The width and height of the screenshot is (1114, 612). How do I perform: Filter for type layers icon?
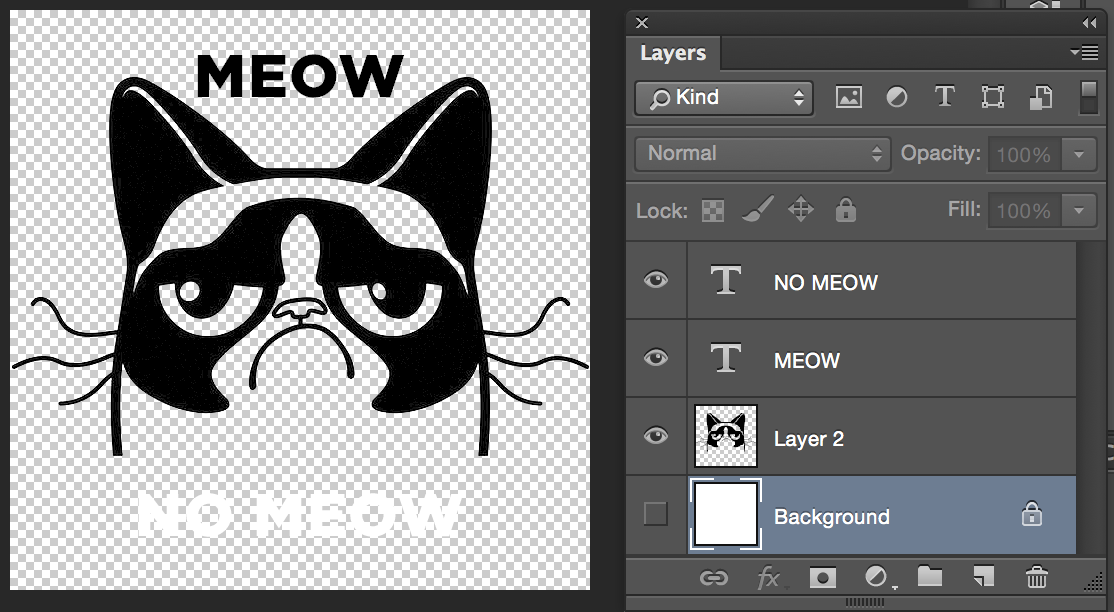(944, 97)
